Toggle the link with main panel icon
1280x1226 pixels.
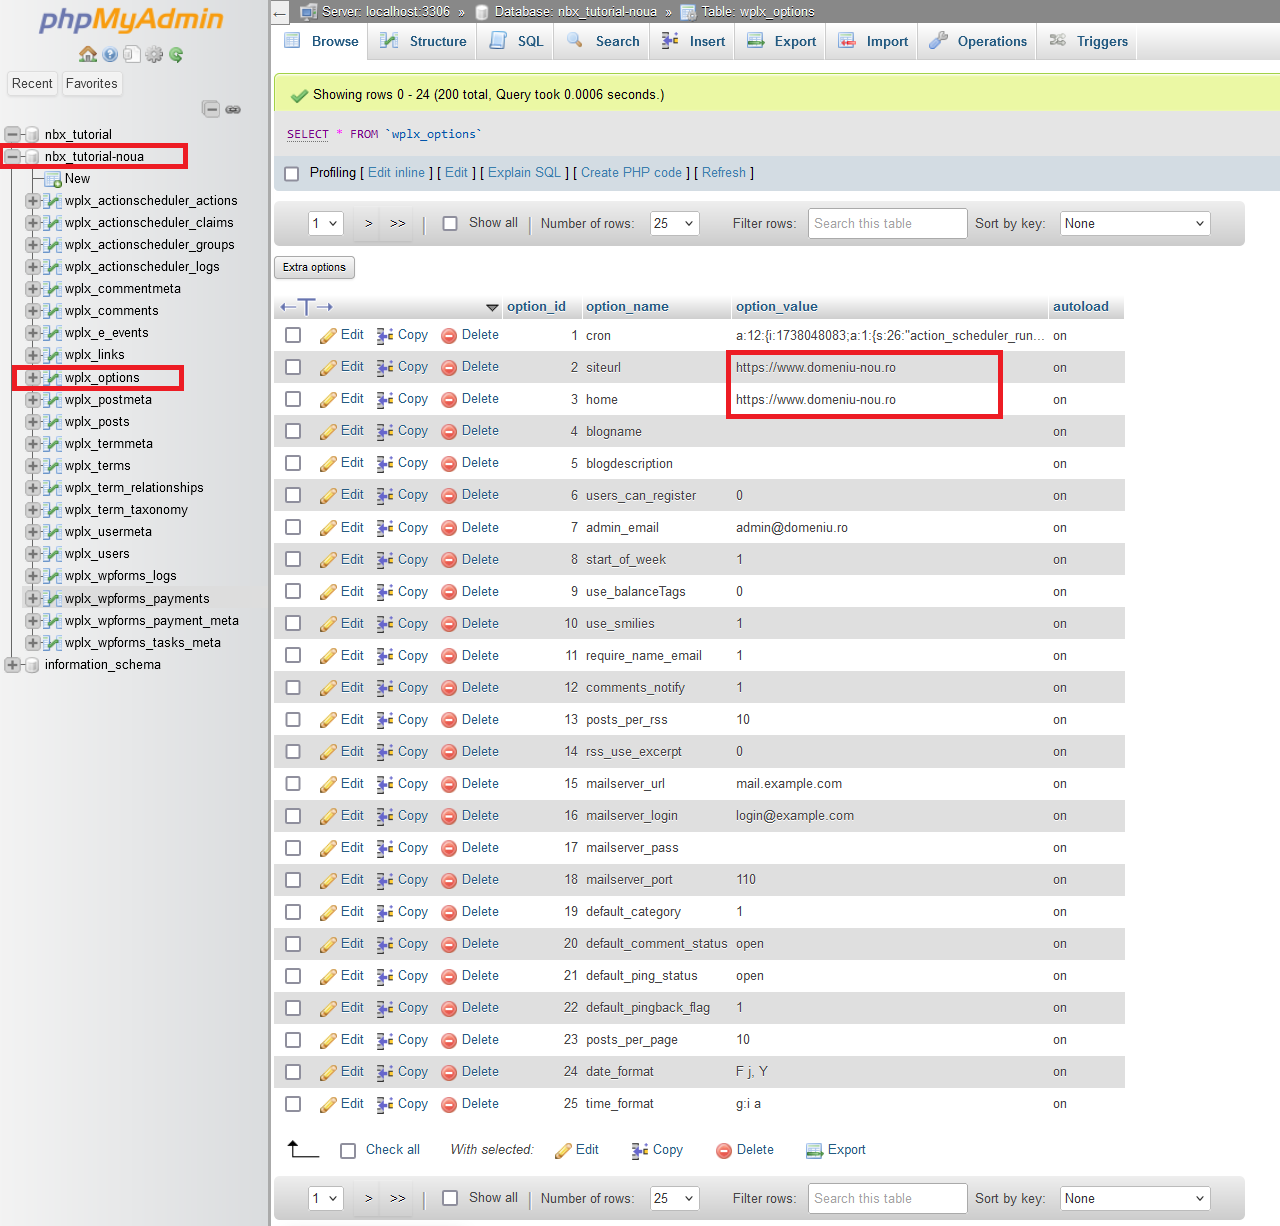click(233, 109)
